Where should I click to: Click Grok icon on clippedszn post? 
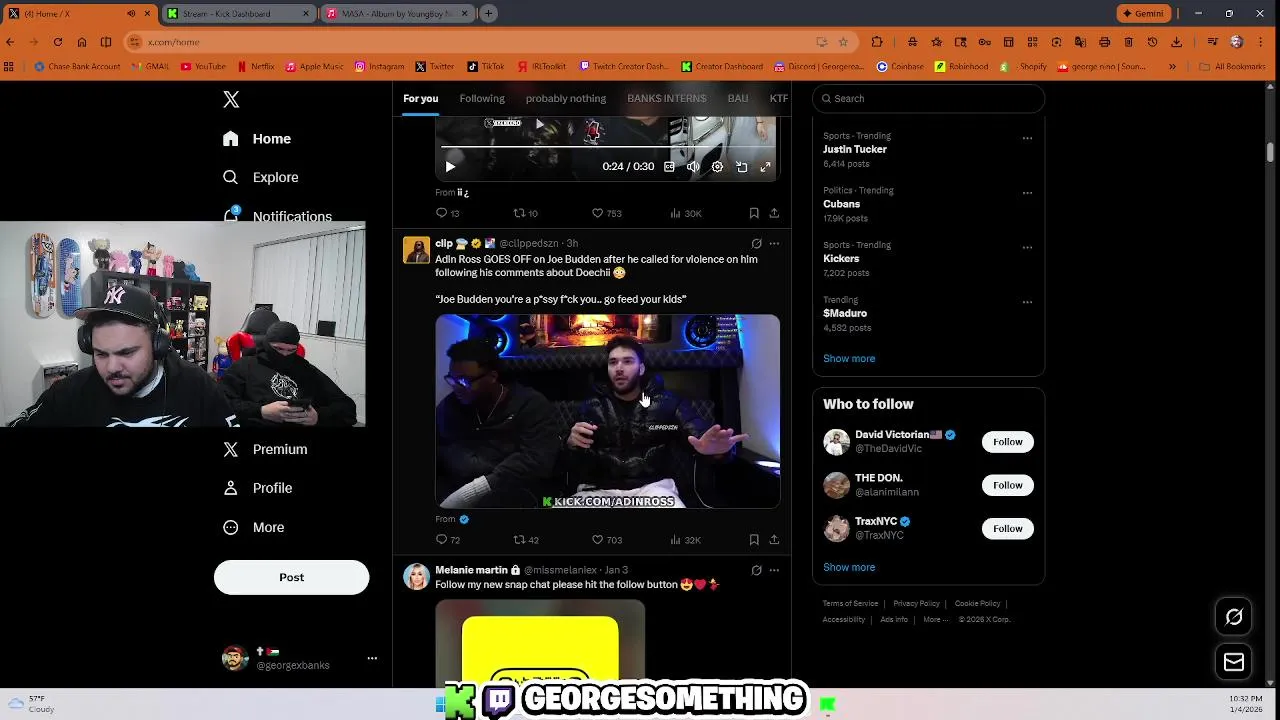756,244
